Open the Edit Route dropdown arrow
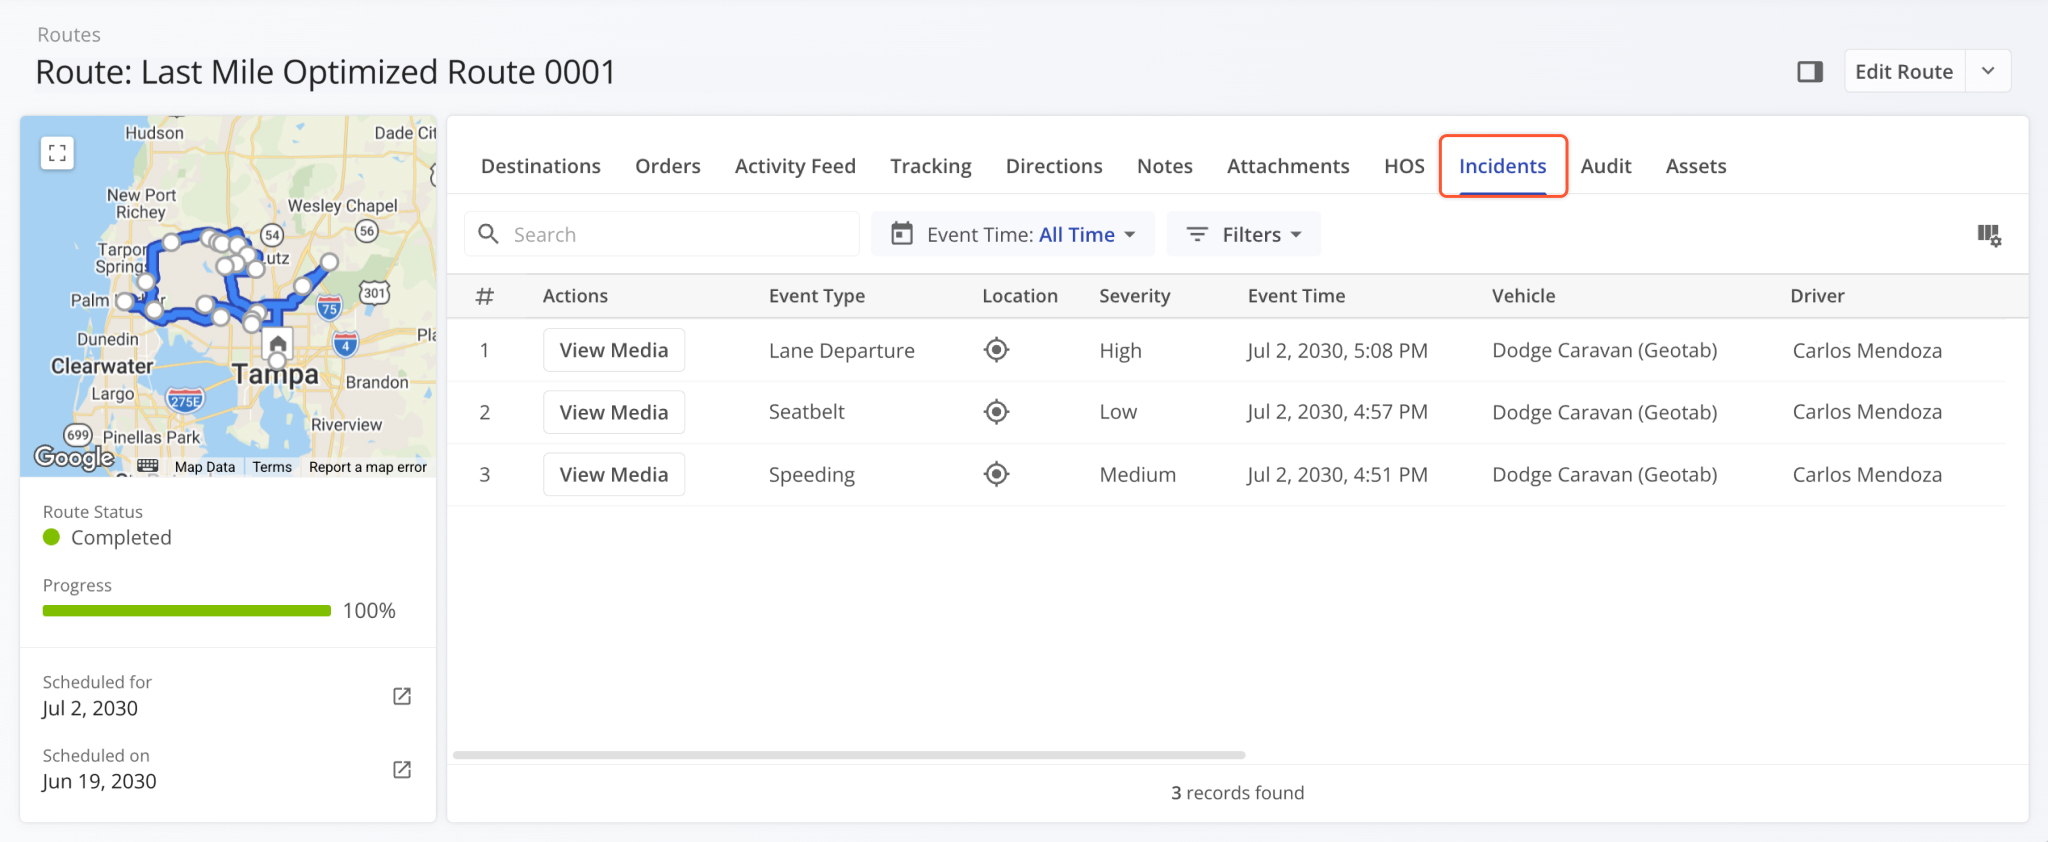 [x=1988, y=71]
